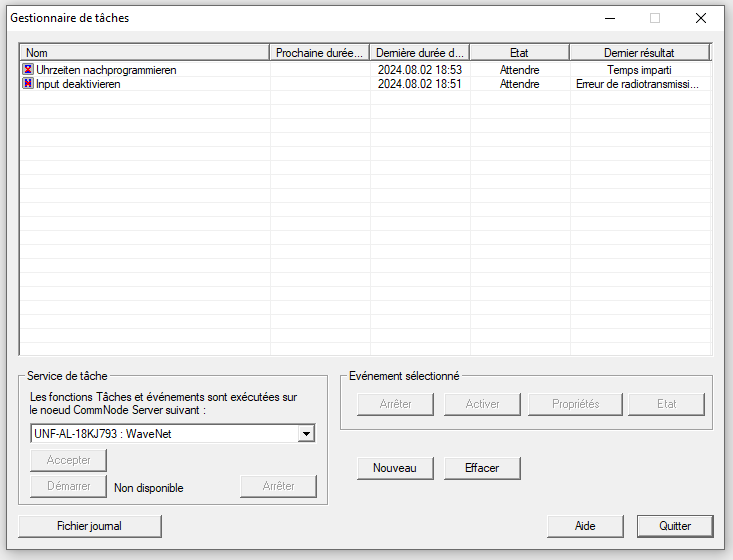Close the Gestionnaire de tâches window
733x560 pixels.
point(701,18)
